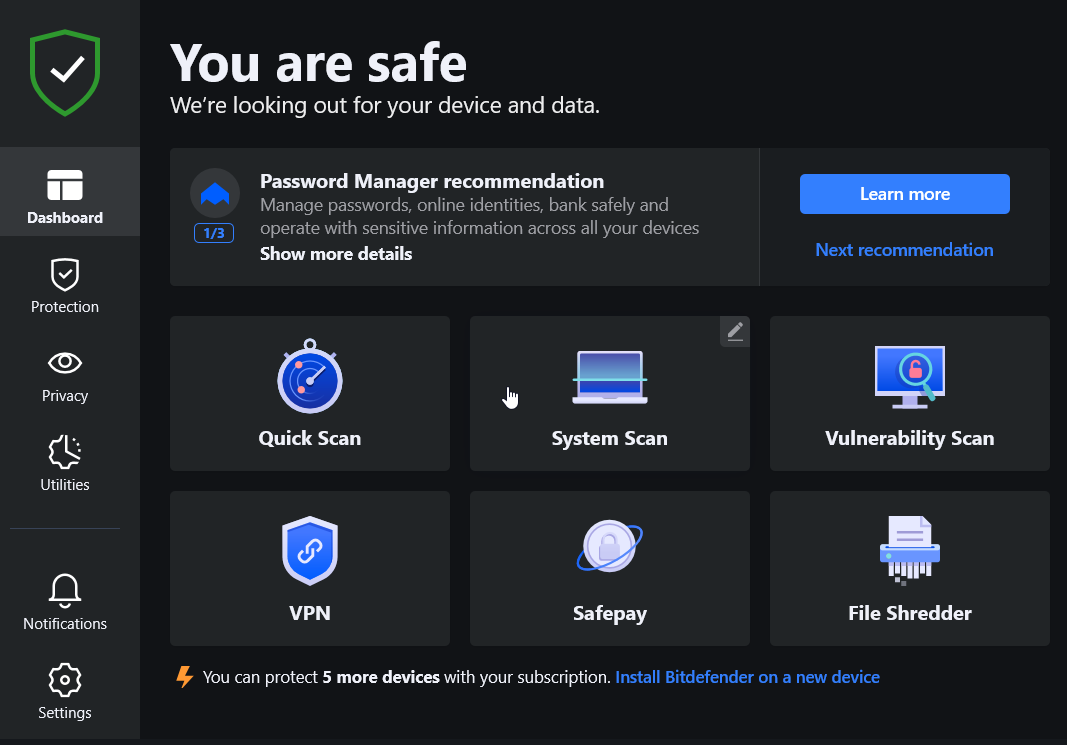Start System Scan via laptop icon
This screenshot has width=1067, height=745.
tap(609, 378)
